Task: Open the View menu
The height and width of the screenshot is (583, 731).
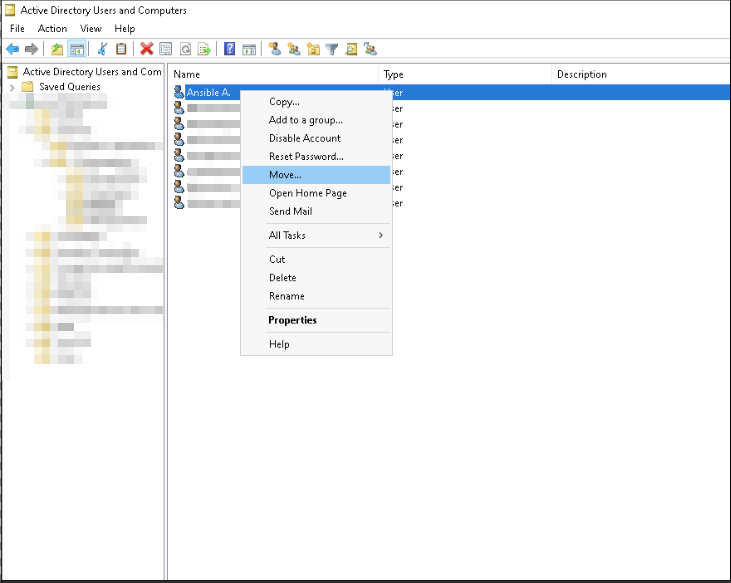Action: pos(91,29)
